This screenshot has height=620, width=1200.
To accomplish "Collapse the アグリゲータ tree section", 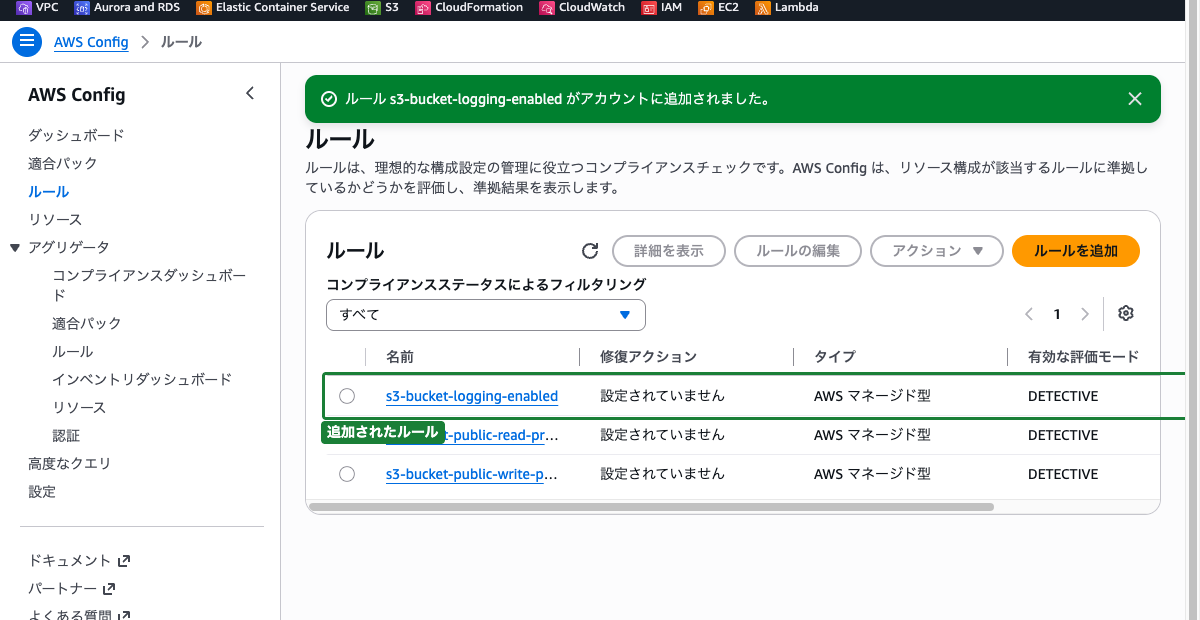I will (15, 247).
